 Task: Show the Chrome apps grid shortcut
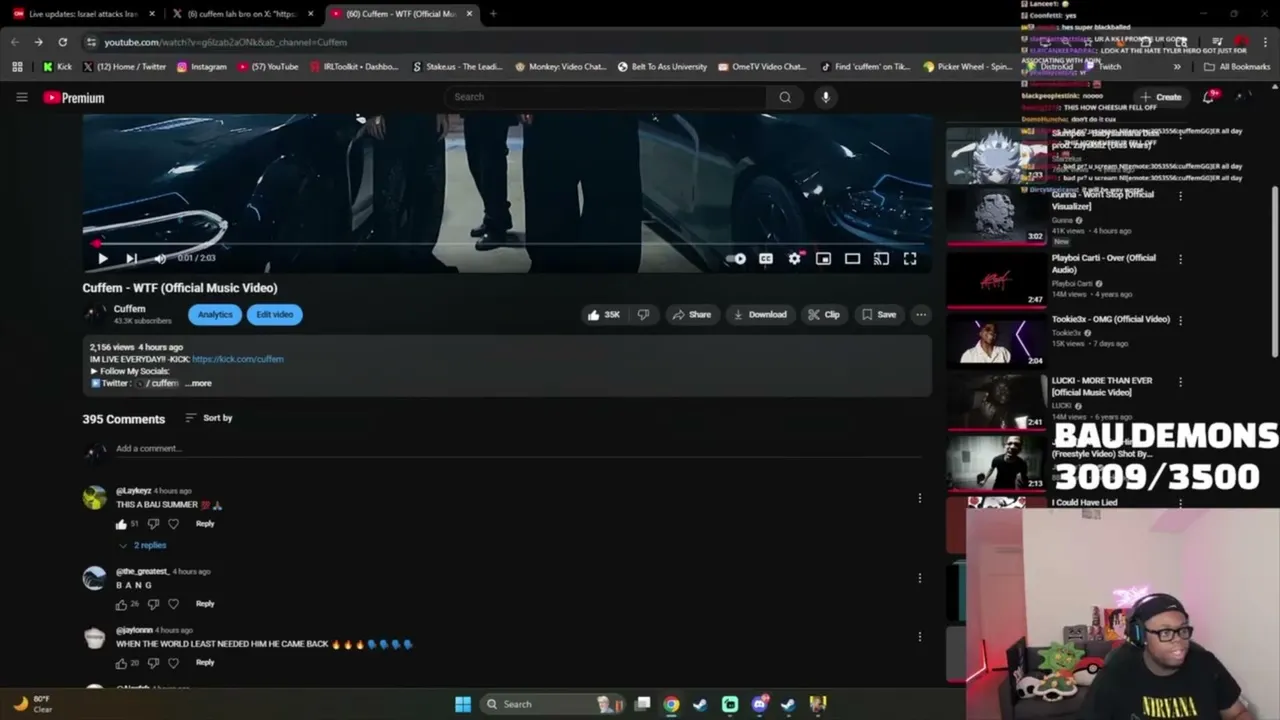(17, 67)
